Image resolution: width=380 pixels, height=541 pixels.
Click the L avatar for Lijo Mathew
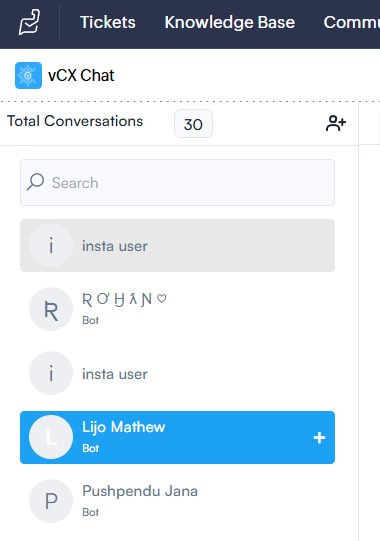[51, 437]
